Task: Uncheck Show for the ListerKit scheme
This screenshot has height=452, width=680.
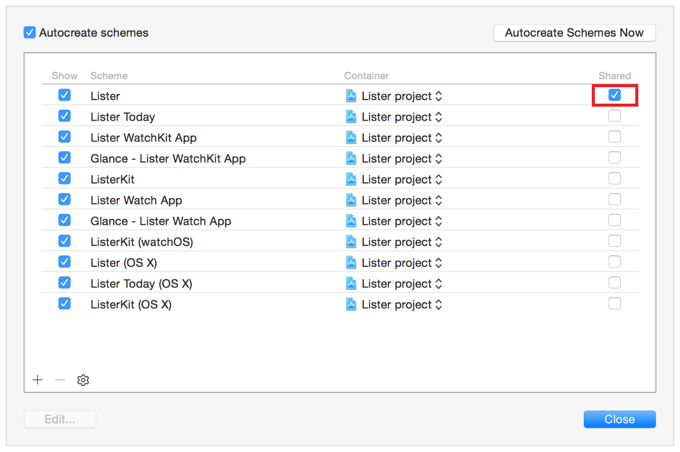Action: pos(65,178)
